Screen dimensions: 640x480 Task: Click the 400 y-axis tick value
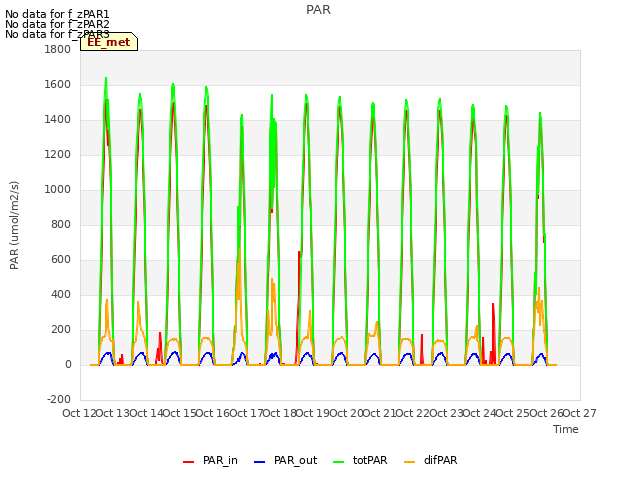tap(61, 295)
